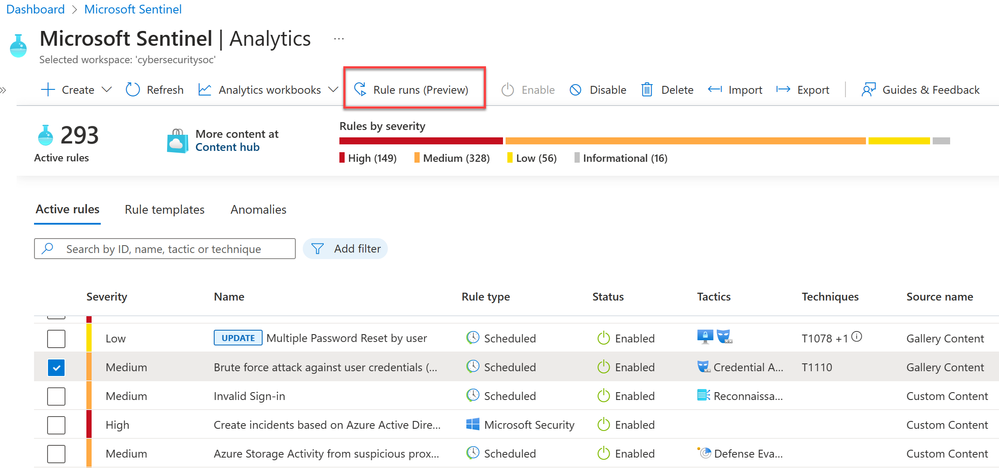Sort by the Severity column header
Screen dimensions: 999x468
point(107,297)
